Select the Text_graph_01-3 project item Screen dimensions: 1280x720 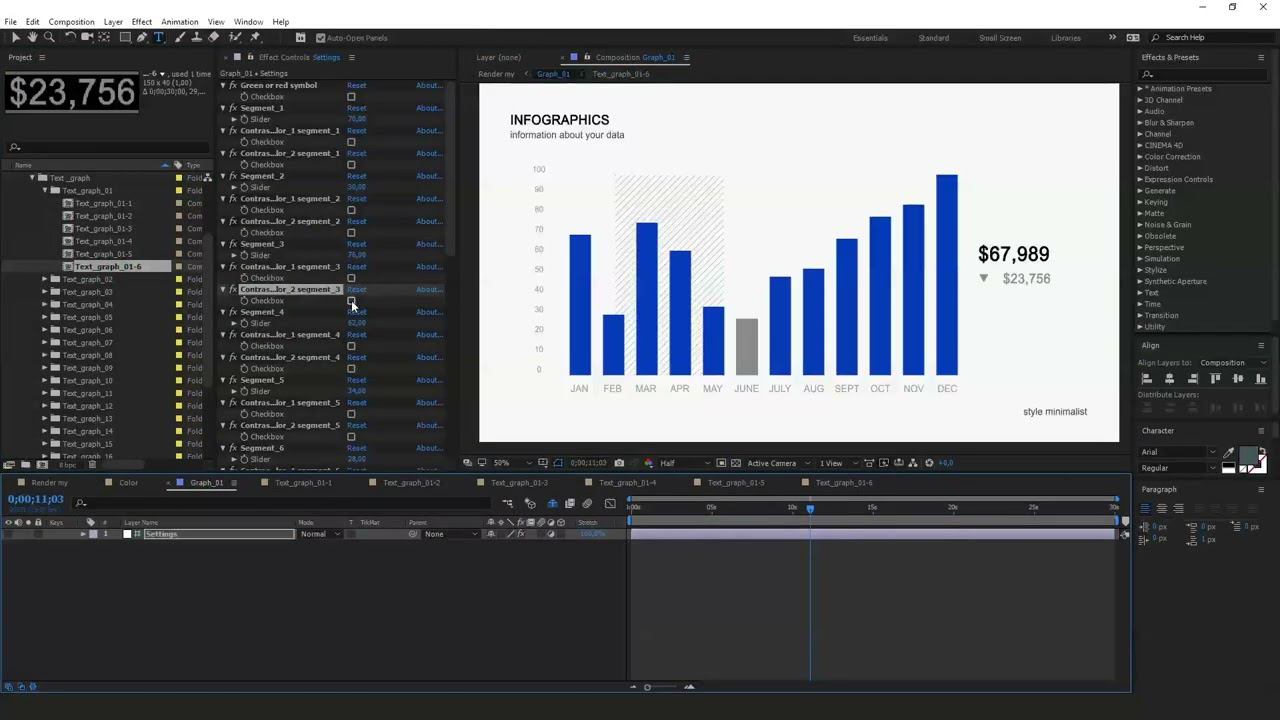104,229
